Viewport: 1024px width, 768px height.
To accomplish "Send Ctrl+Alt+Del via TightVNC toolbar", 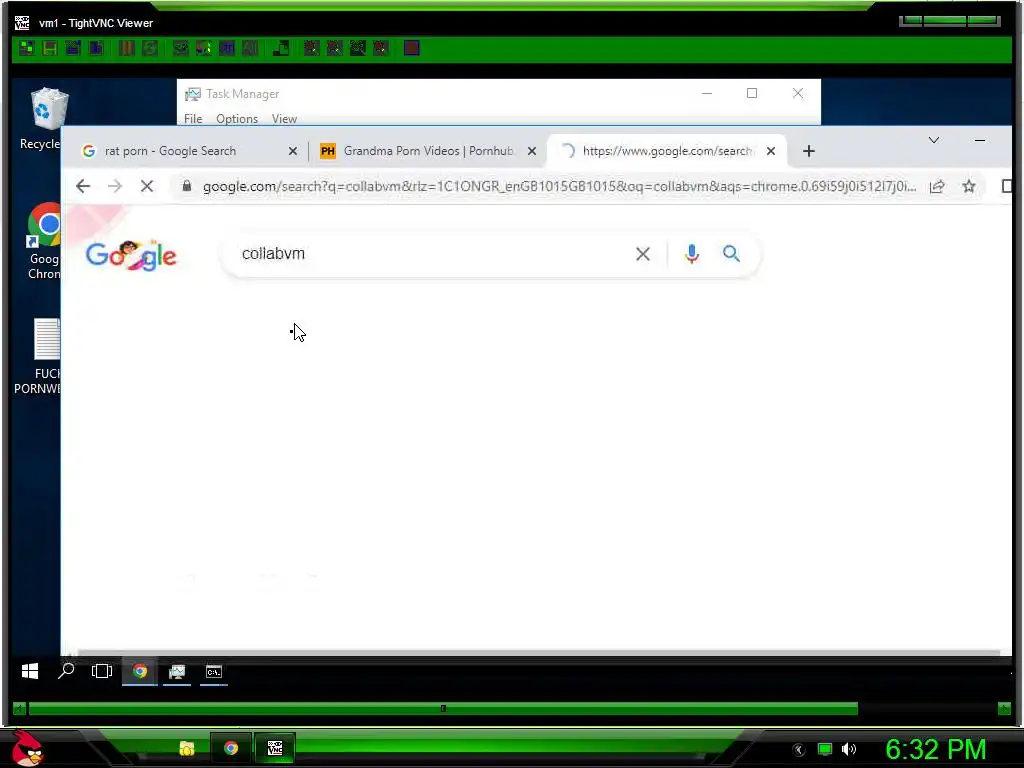I will pos(181,48).
